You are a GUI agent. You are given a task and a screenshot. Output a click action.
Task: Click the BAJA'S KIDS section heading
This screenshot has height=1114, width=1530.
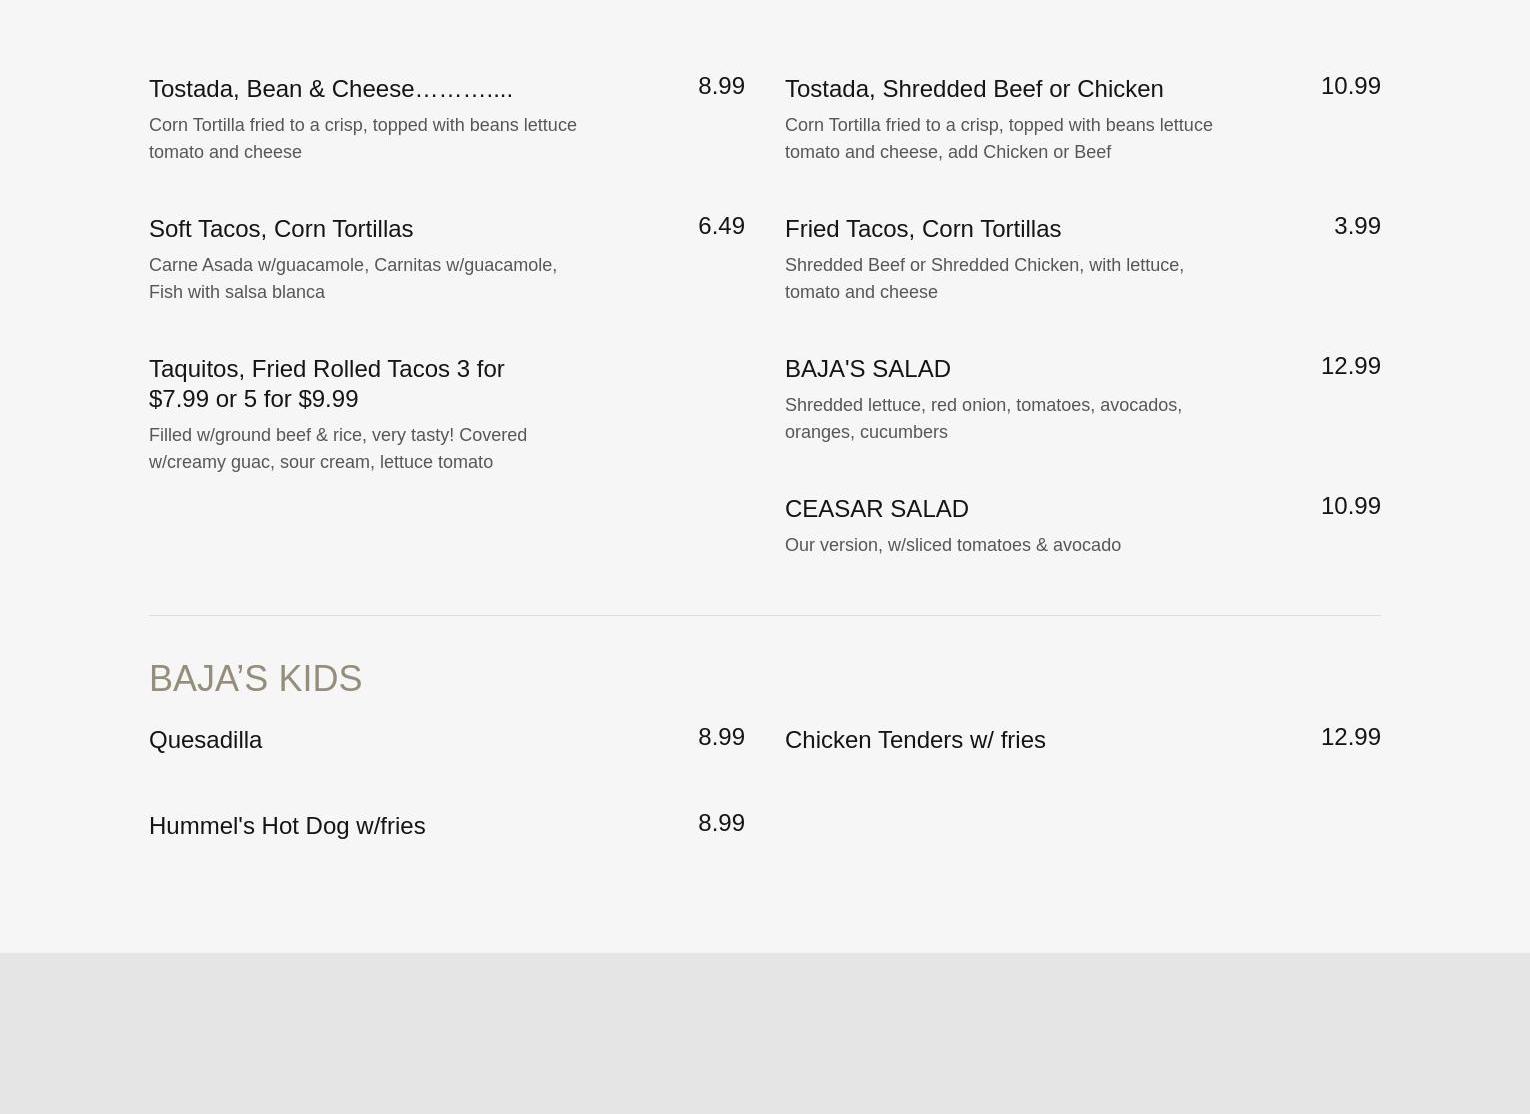tap(255, 679)
